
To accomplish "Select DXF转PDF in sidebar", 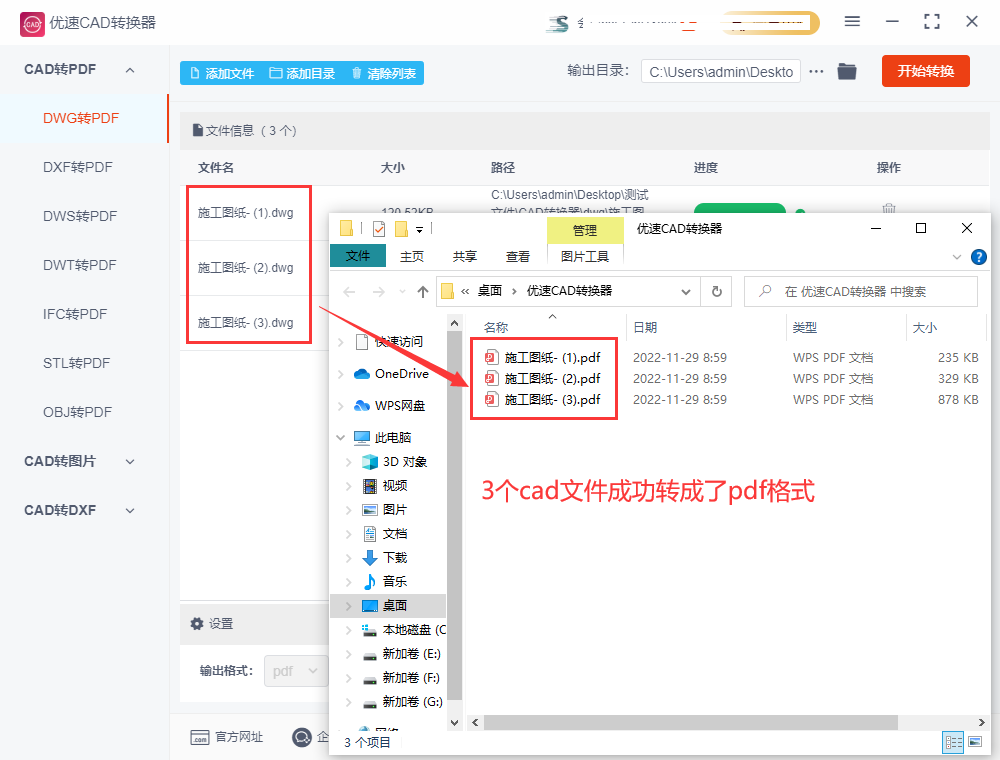I will coord(78,168).
